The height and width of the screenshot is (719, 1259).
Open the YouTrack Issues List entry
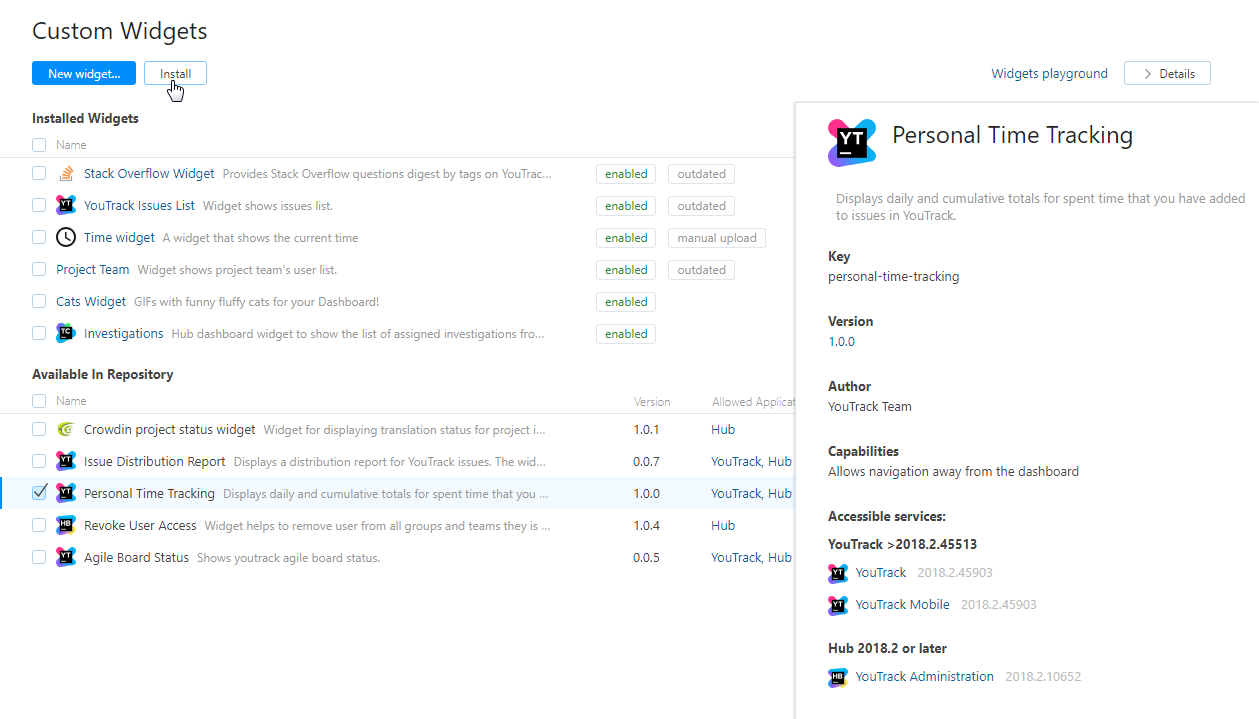pos(139,206)
